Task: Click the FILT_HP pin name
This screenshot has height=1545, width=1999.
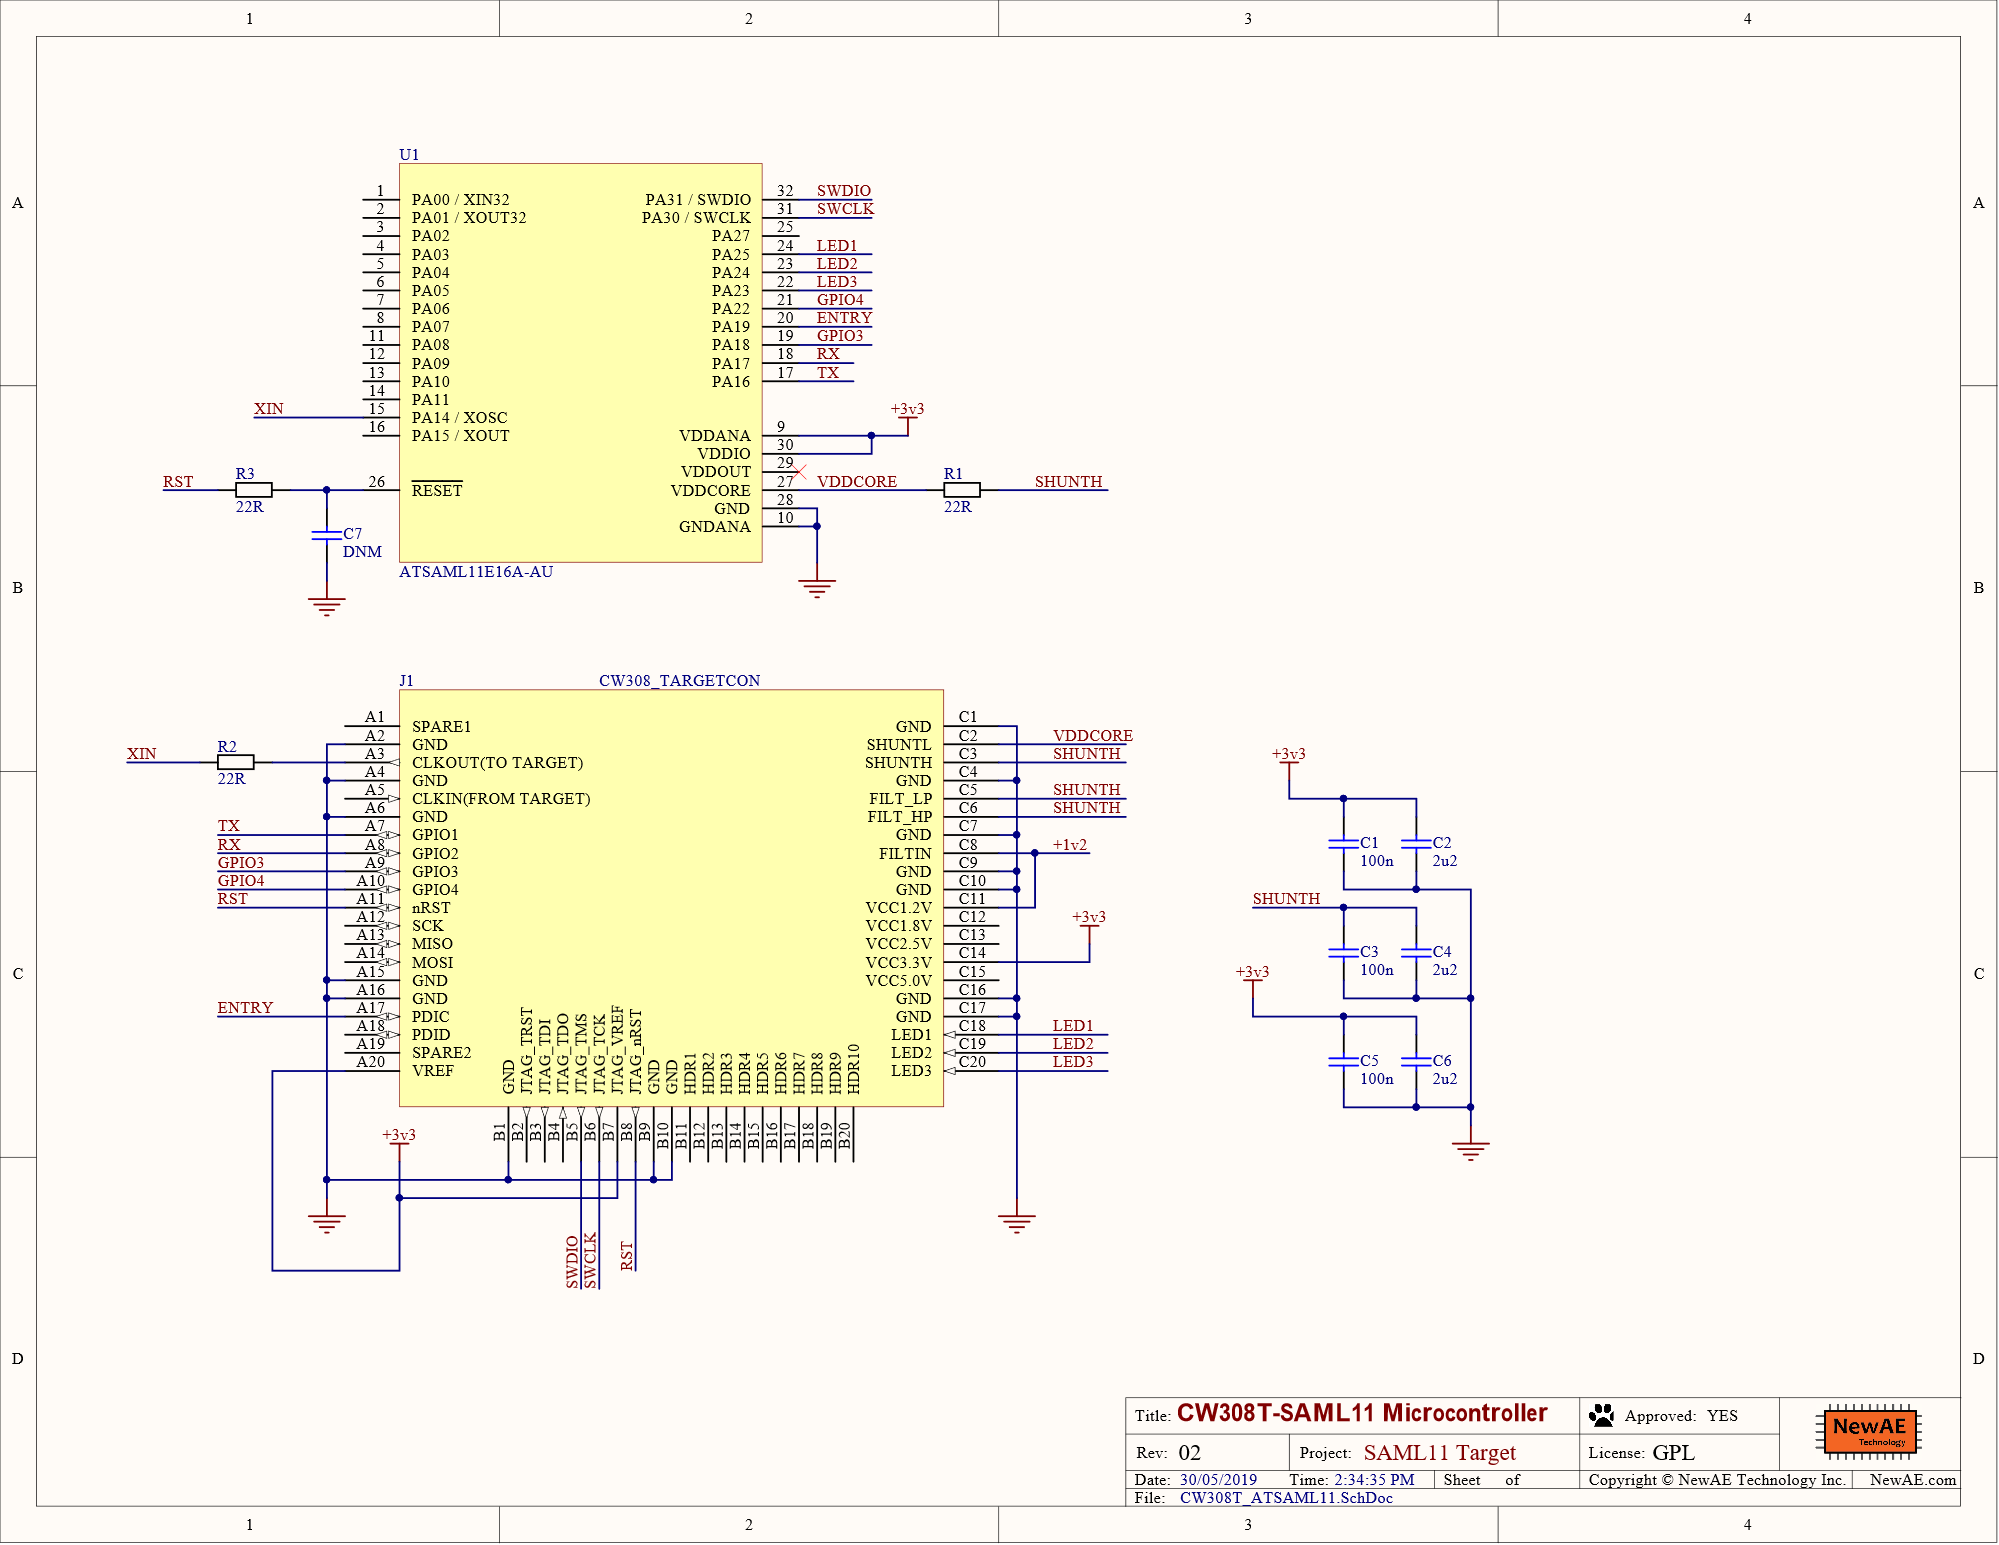Action: pos(899,816)
